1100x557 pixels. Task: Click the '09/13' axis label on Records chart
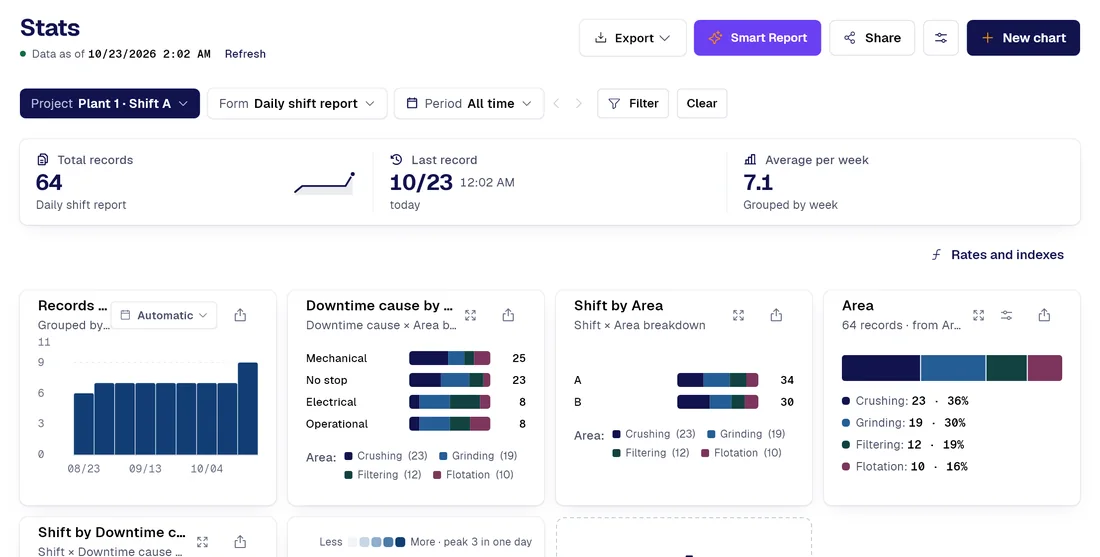(x=145, y=468)
